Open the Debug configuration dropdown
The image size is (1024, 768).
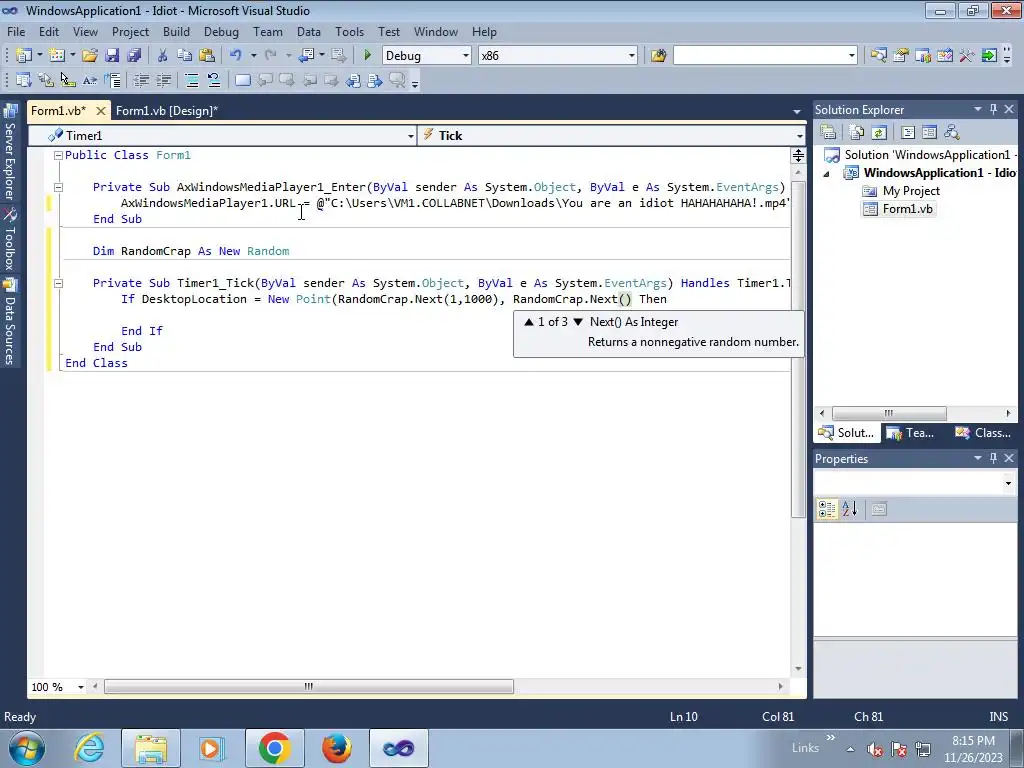click(466, 56)
